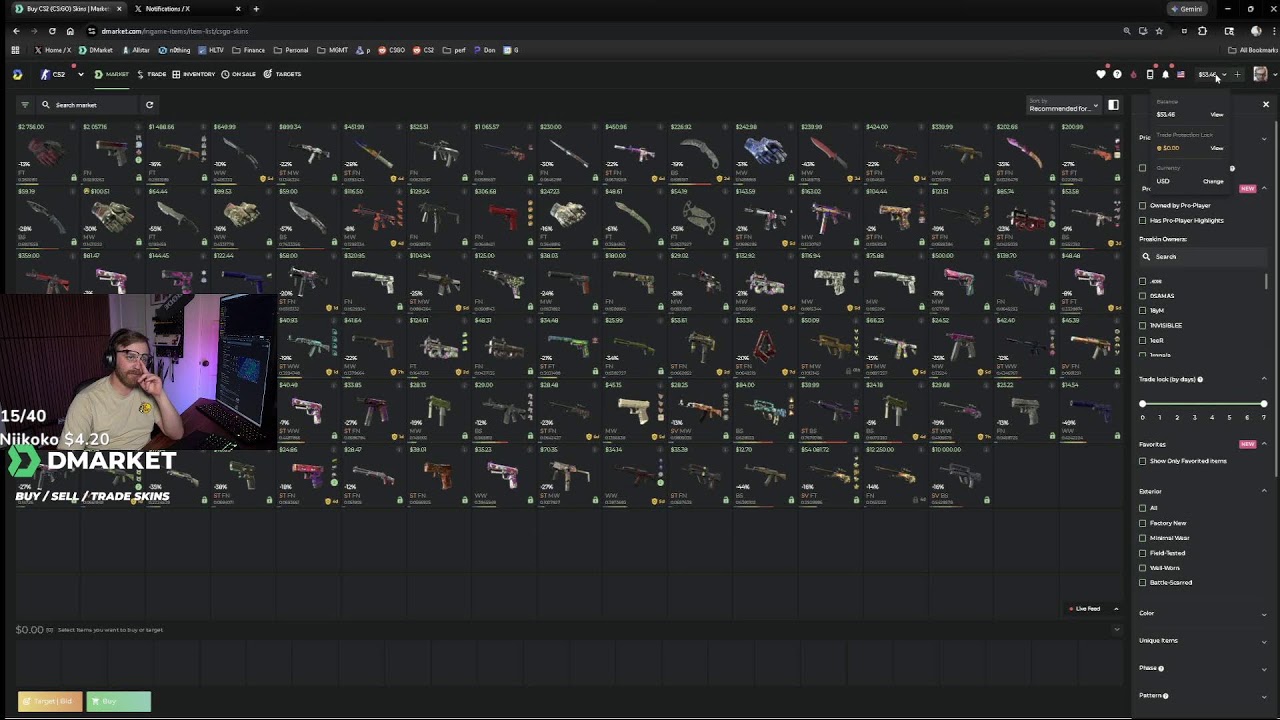Collapse the Favorites filter section

[x=1264, y=444]
